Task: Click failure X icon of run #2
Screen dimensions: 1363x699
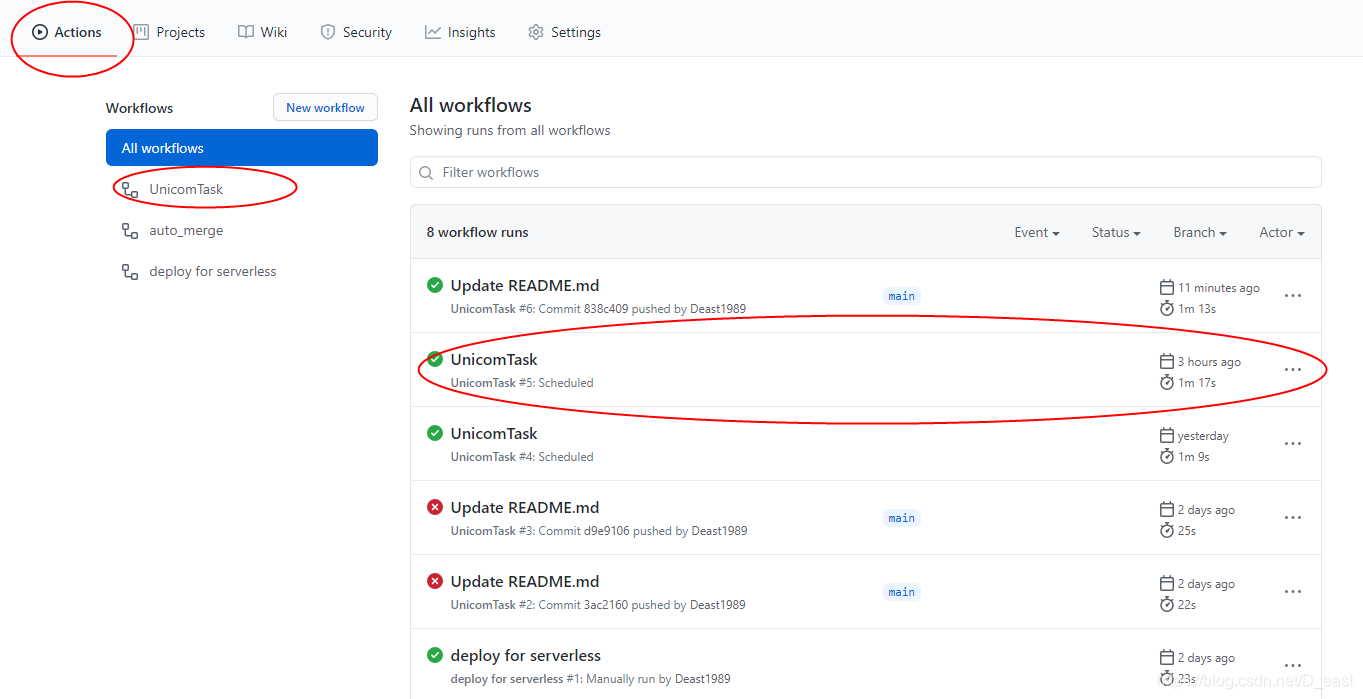Action: [435, 581]
